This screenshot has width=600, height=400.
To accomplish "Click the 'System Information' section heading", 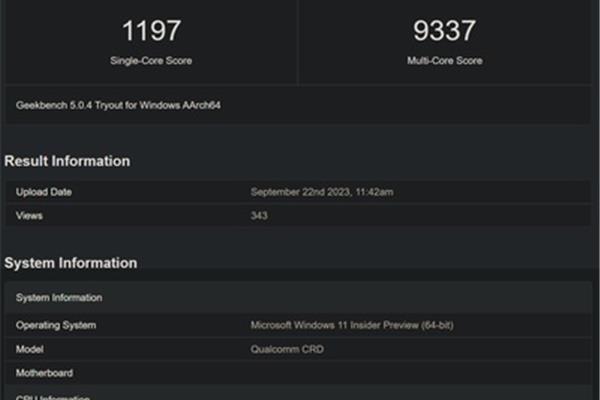I will click(70, 263).
